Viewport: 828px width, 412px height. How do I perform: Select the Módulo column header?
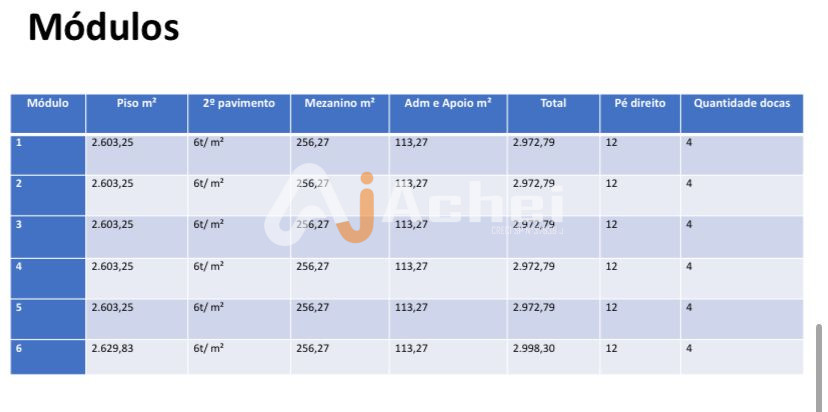point(48,103)
